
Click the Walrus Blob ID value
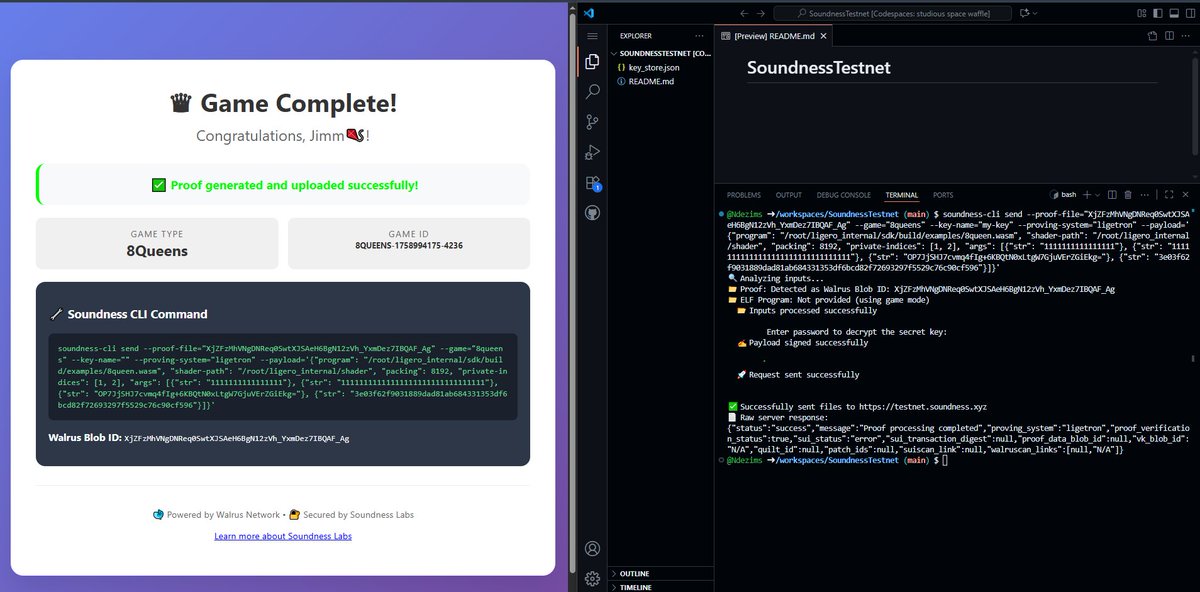[237, 438]
